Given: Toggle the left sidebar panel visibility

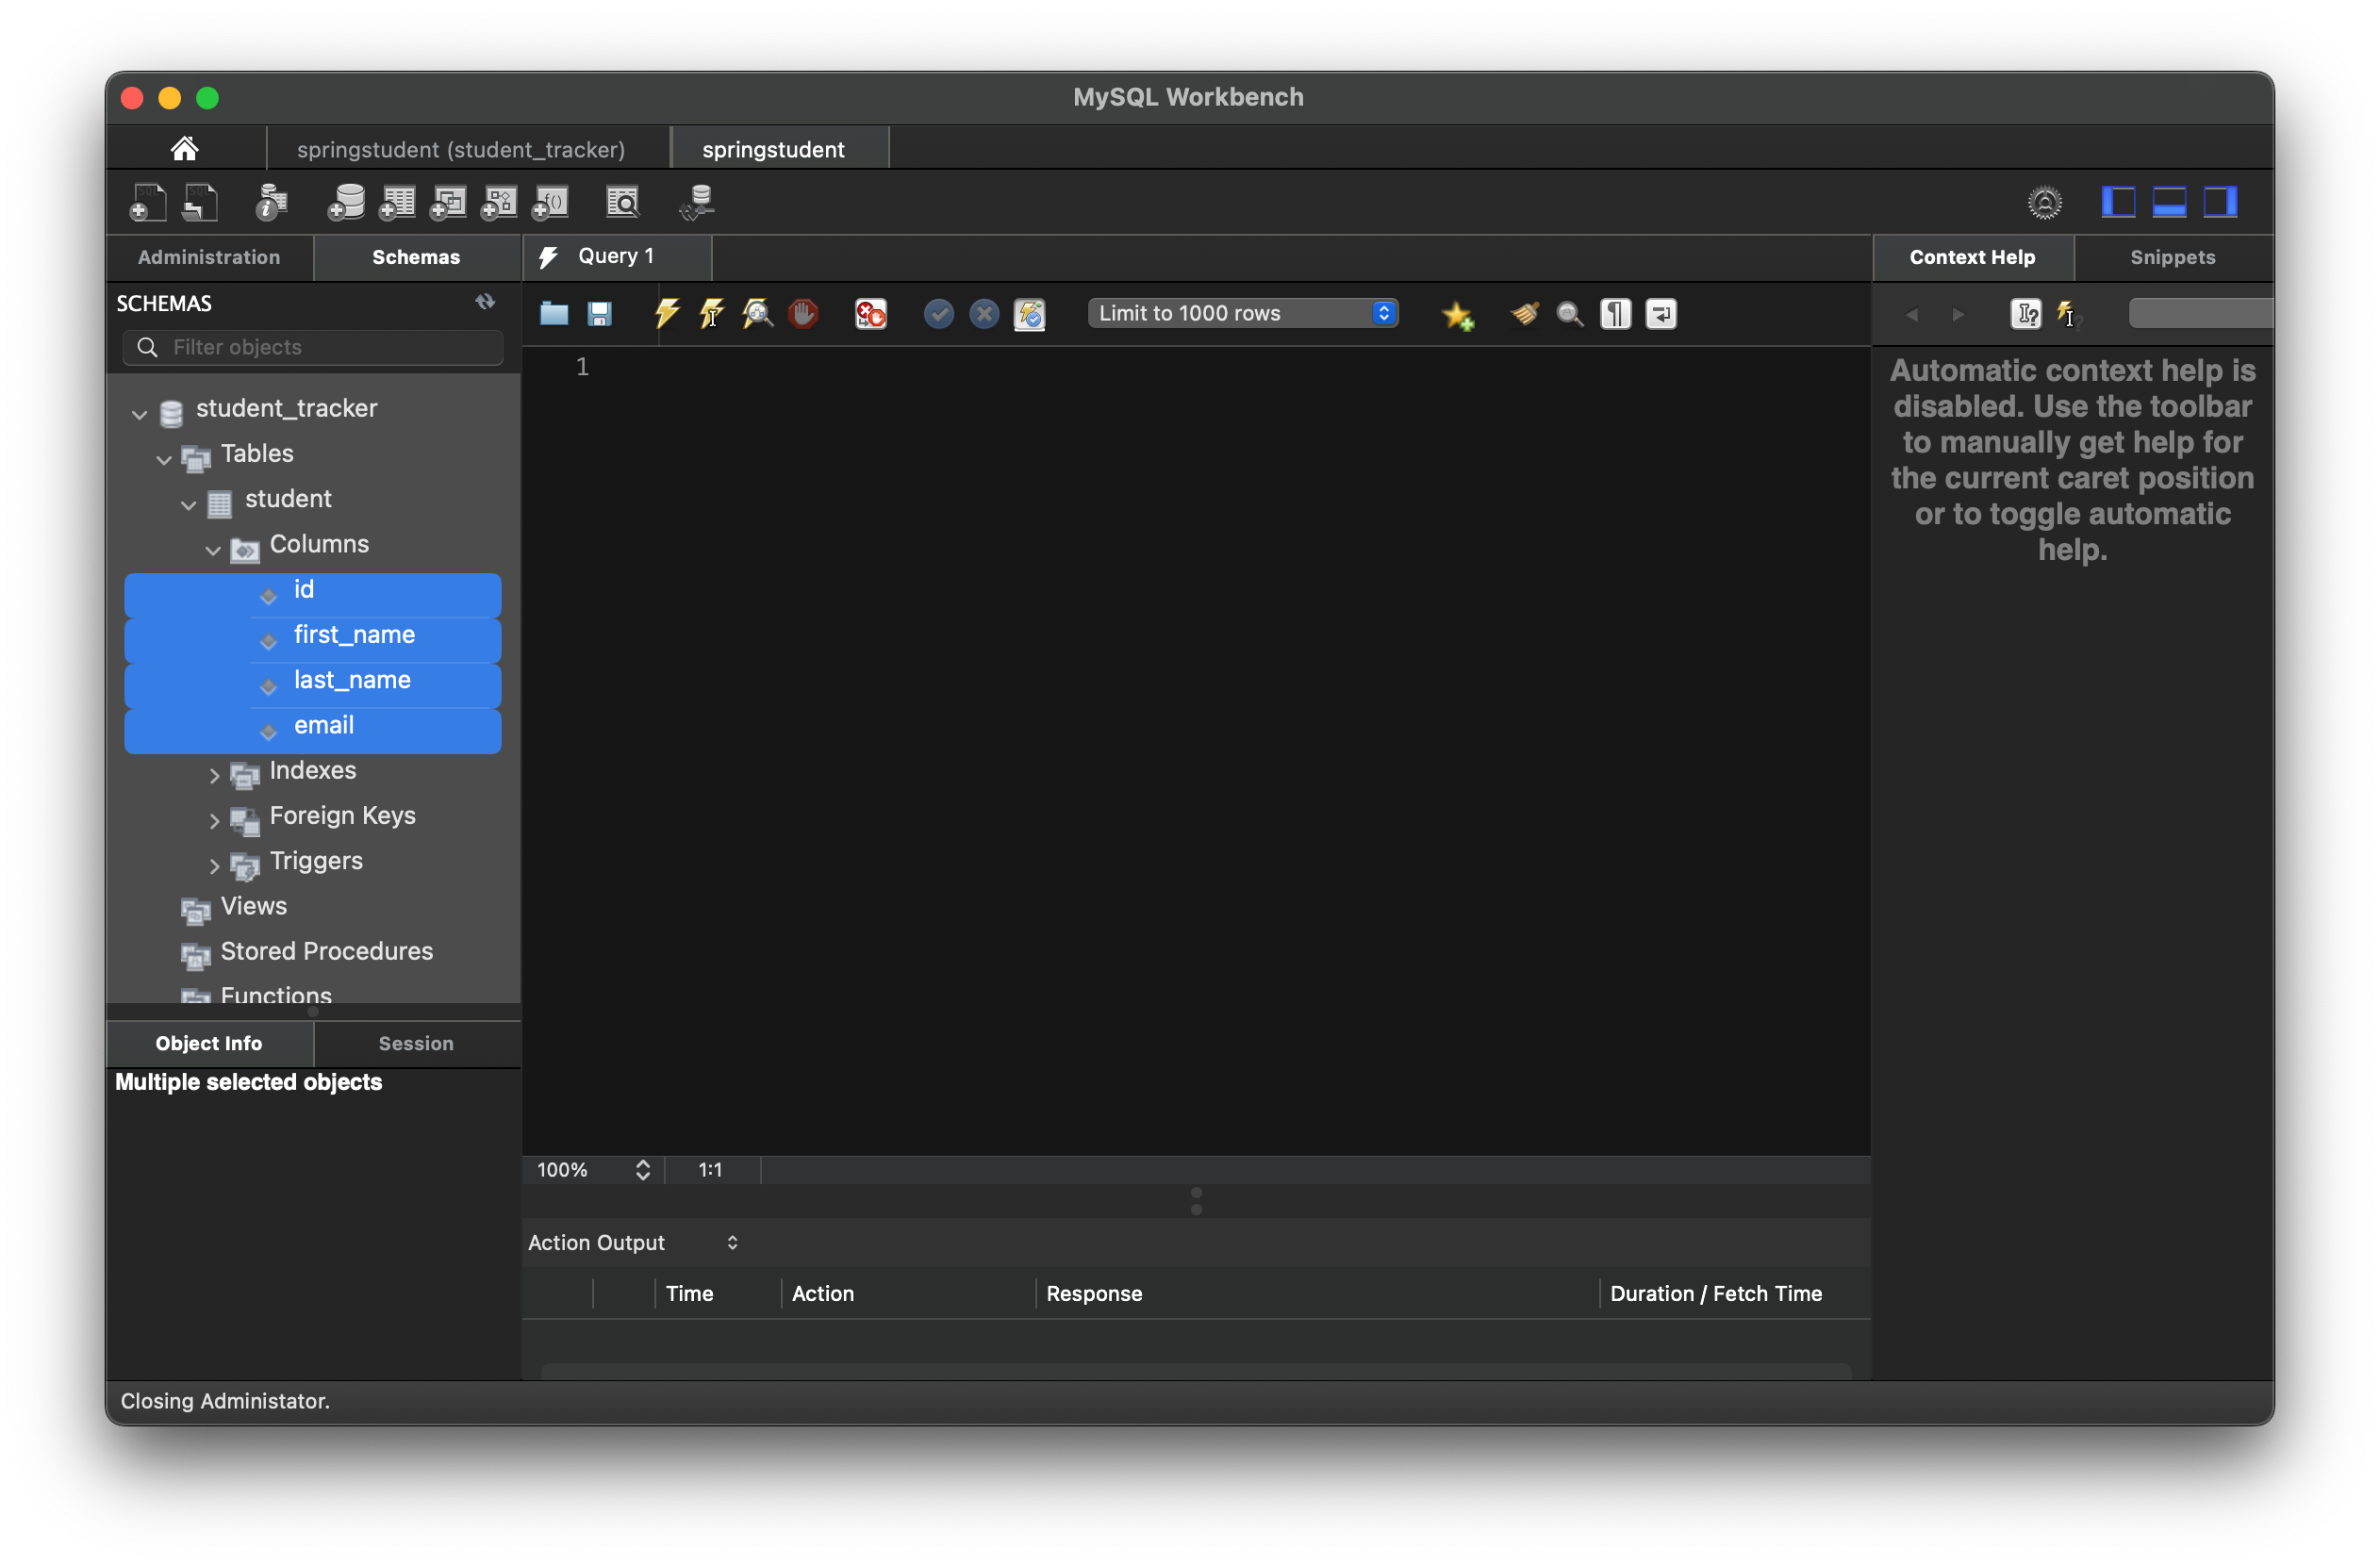Looking at the screenshot, I should [x=2118, y=202].
